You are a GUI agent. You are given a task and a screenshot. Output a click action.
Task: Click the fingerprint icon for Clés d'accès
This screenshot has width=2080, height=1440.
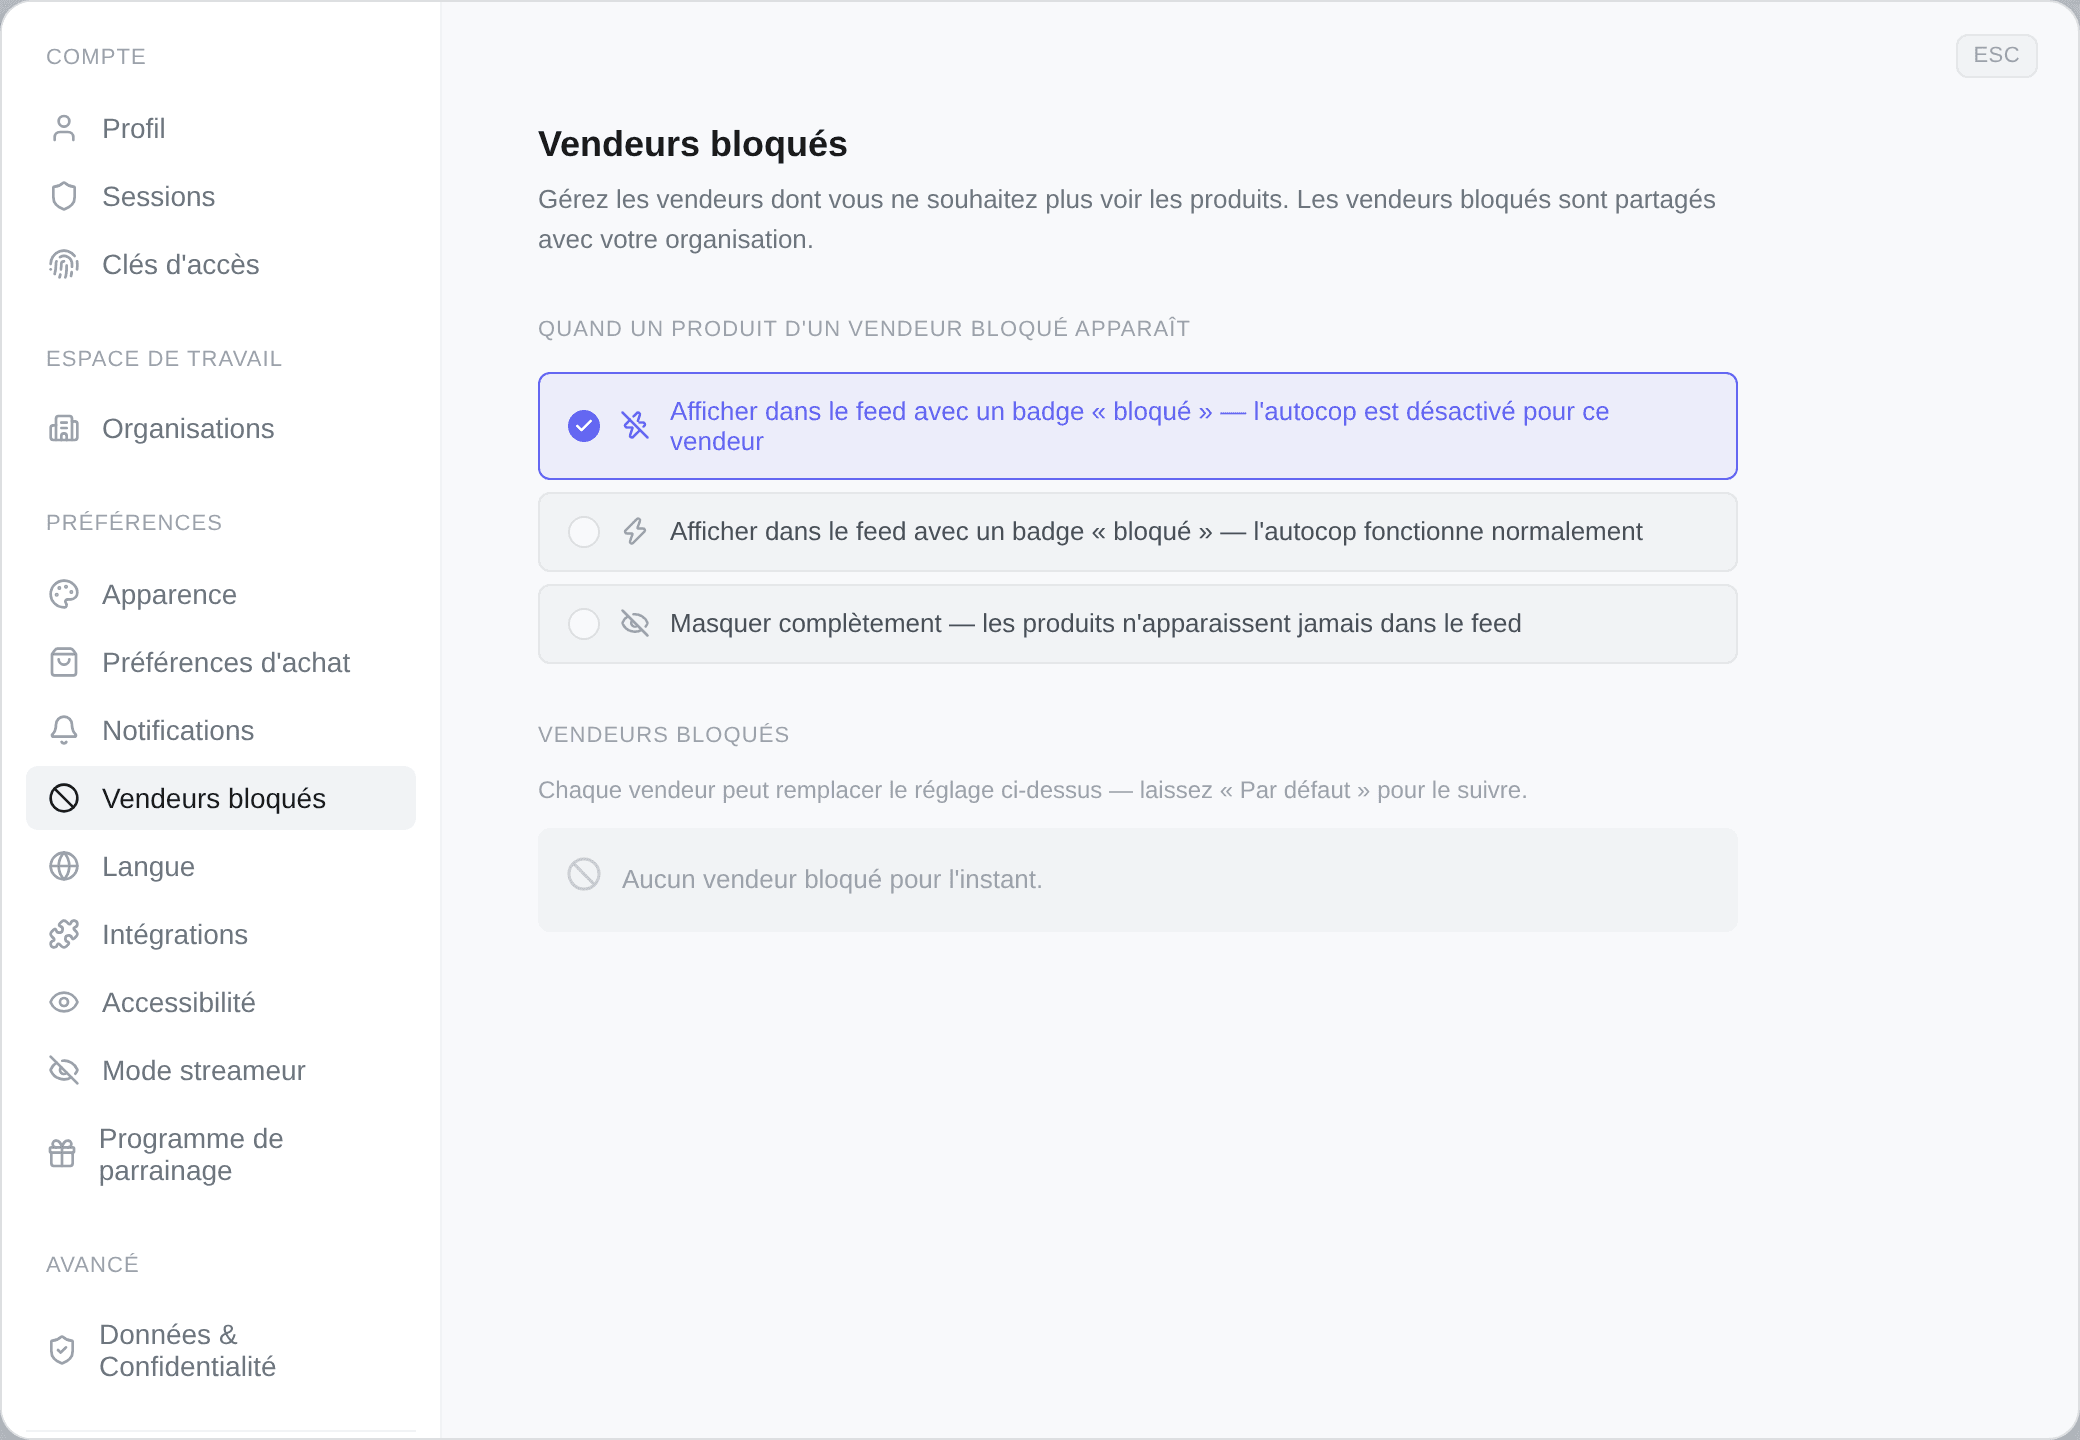64,264
